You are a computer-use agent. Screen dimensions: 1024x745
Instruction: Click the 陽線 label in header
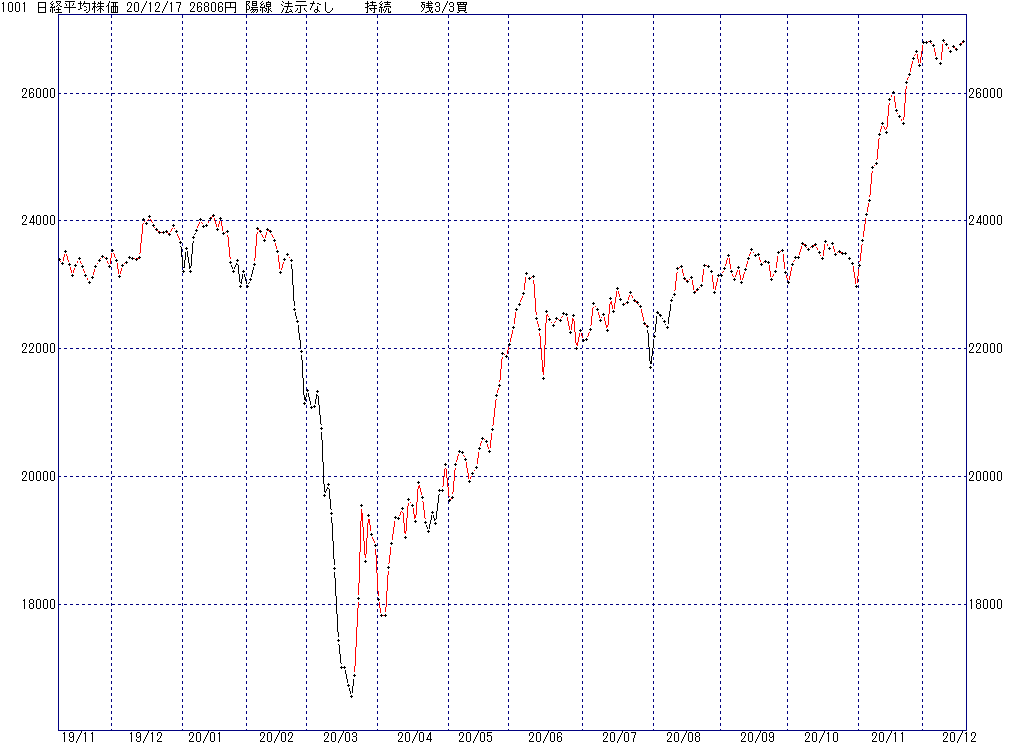click(x=258, y=7)
